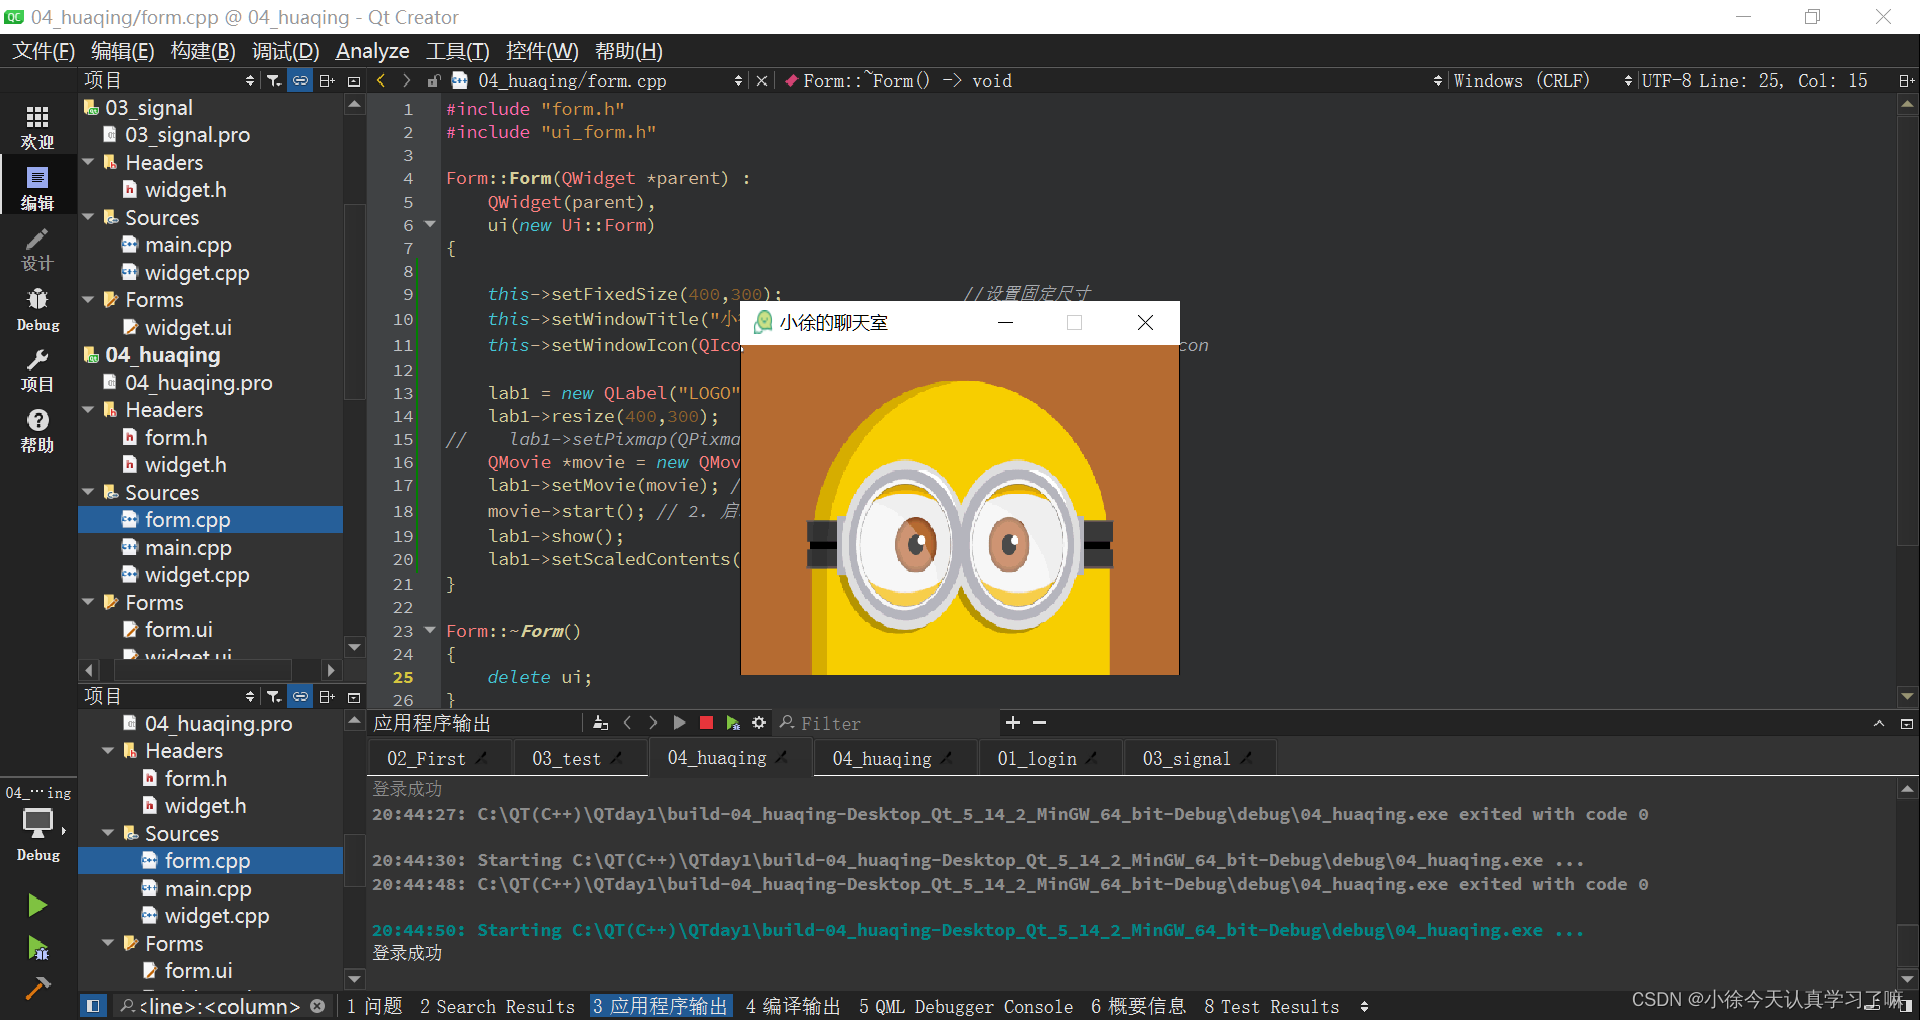The image size is (1920, 1020).
Task: Show the QML Debugger Console pane
Action: (965, 1006)
